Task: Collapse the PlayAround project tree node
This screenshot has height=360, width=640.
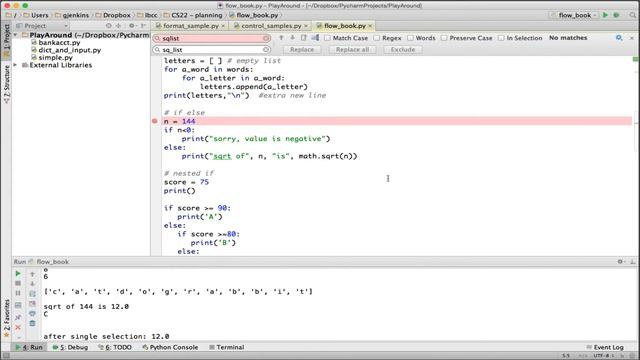Action: tap(16, 35)
